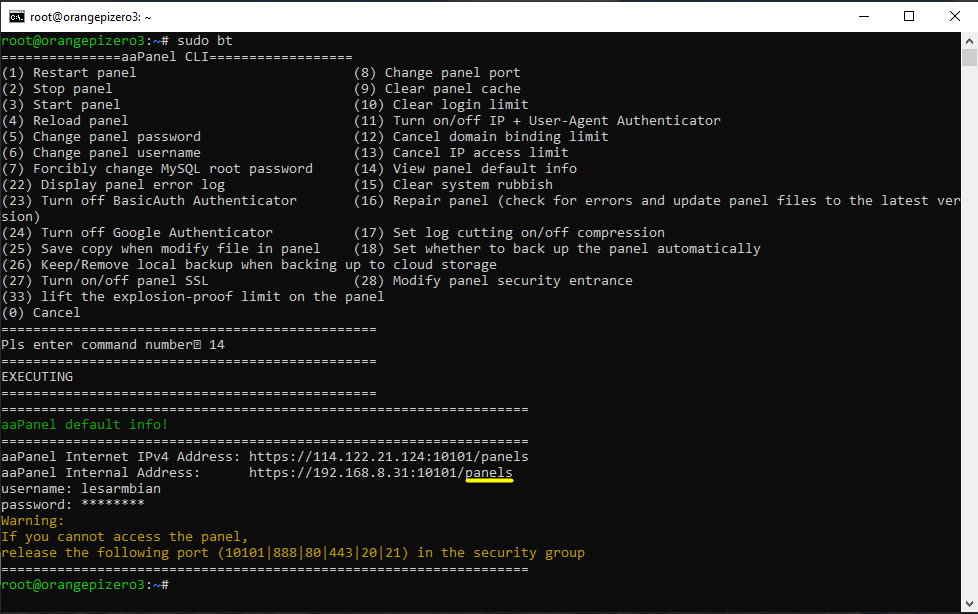Click the "sudo bt" command text
The width and height of the screenshot is (978, 614).
pyautogui.click(x=205, y=41)
